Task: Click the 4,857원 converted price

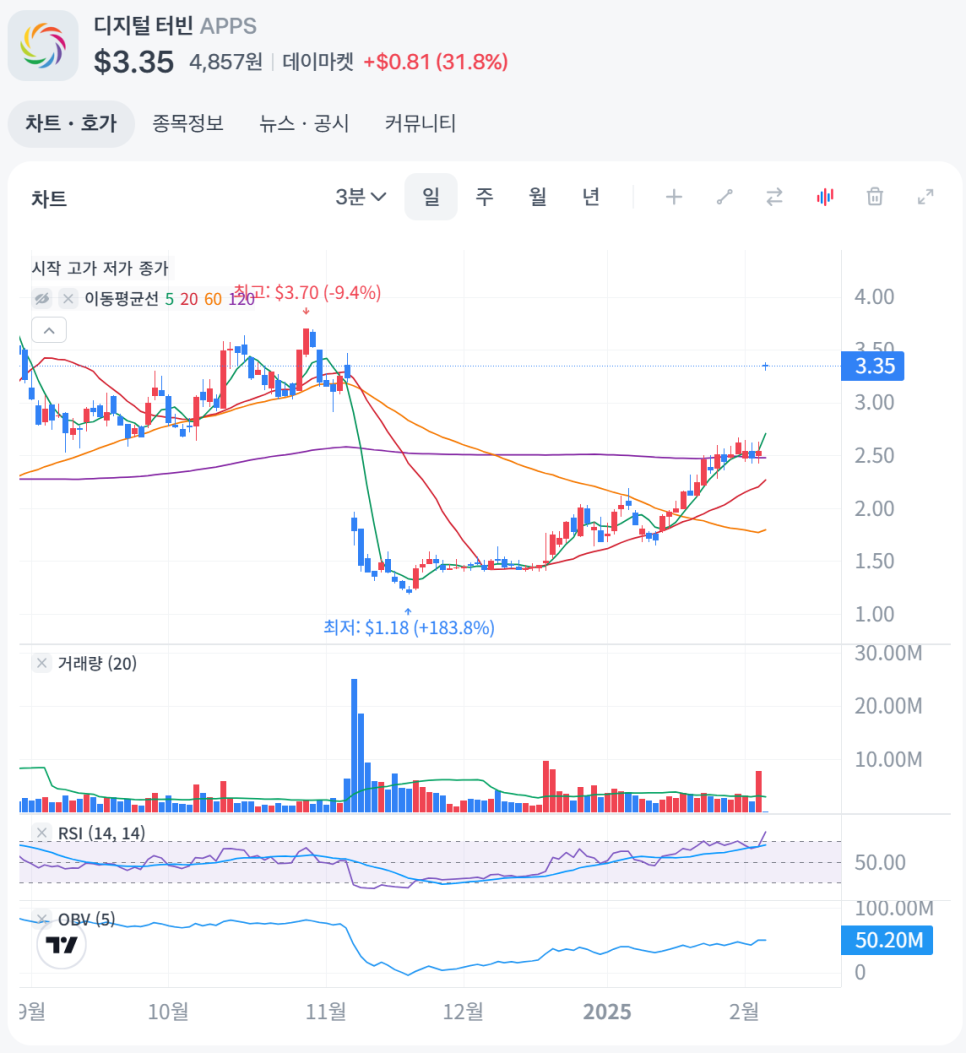Action: [226, 62]
